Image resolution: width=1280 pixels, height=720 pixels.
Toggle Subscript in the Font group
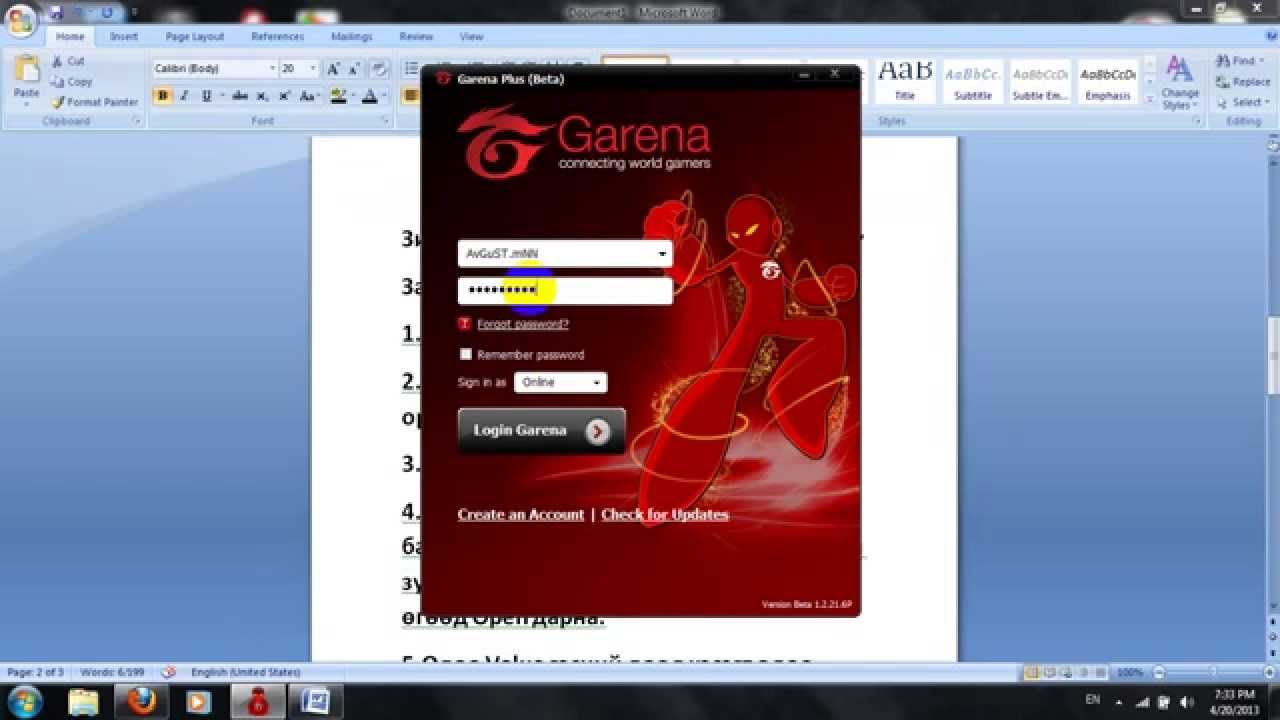(262, 96)
